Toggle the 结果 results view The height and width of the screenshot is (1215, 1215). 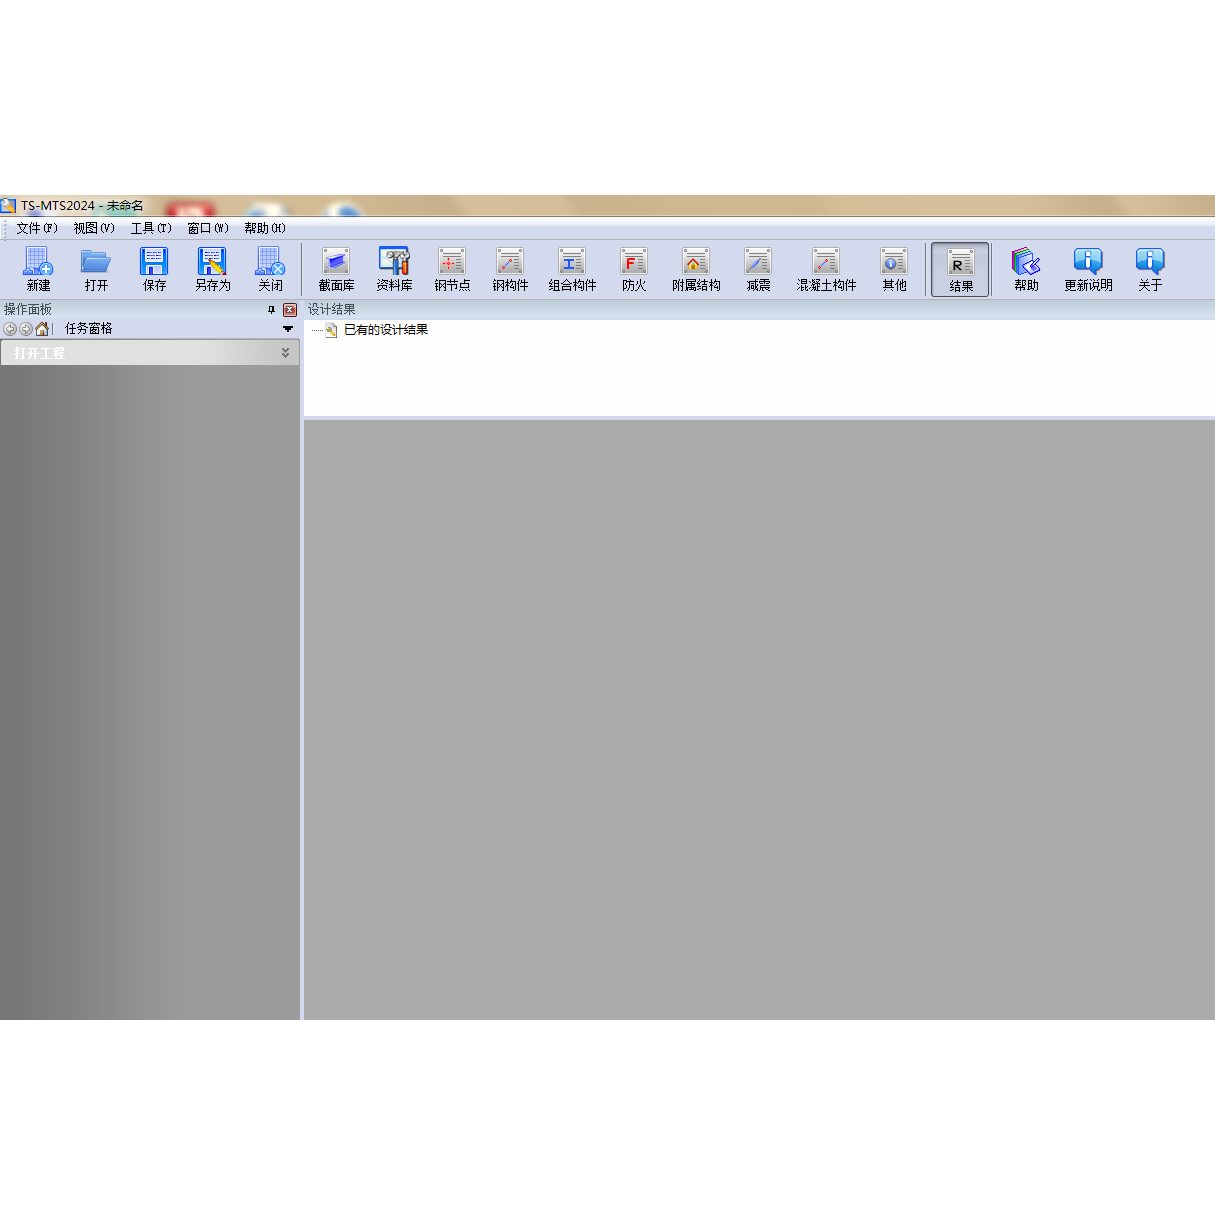pyautogui.click(x=959, y=269)
